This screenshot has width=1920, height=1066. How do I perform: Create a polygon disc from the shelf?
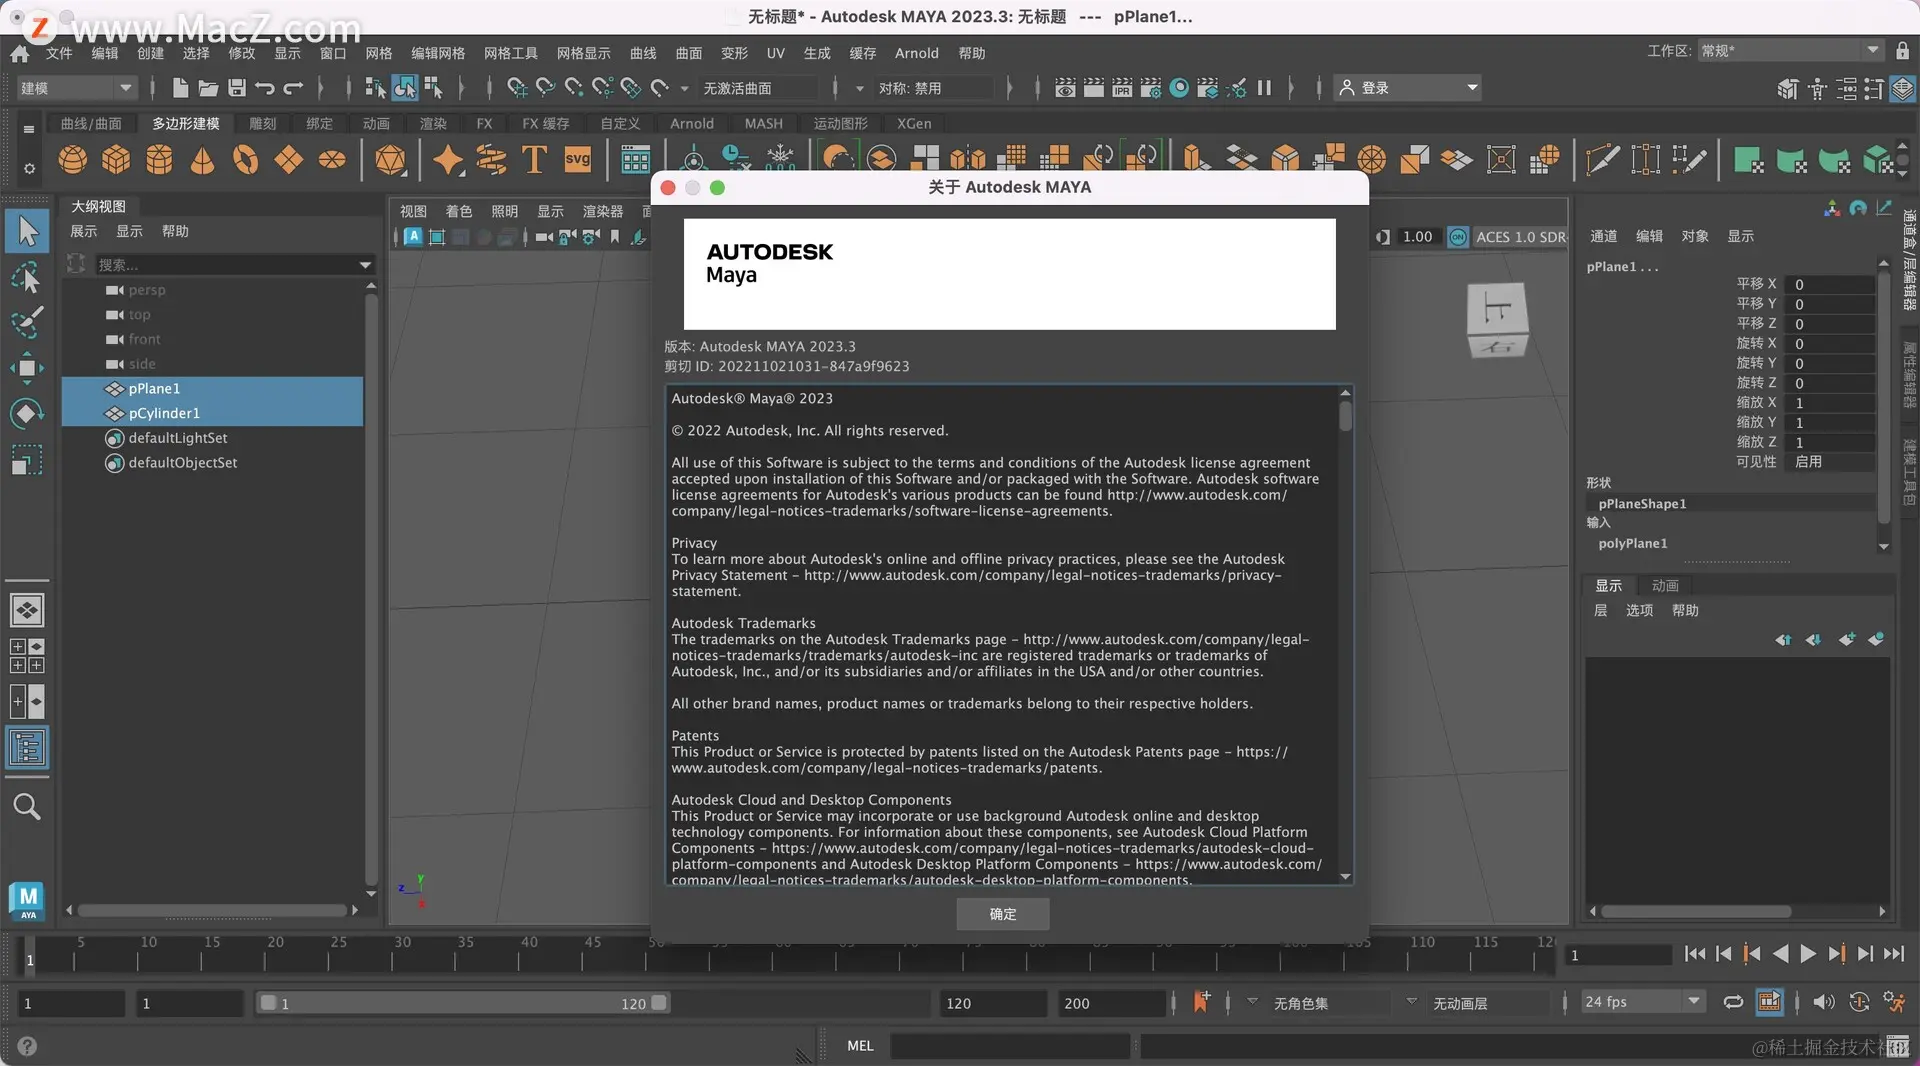(332, 159)
